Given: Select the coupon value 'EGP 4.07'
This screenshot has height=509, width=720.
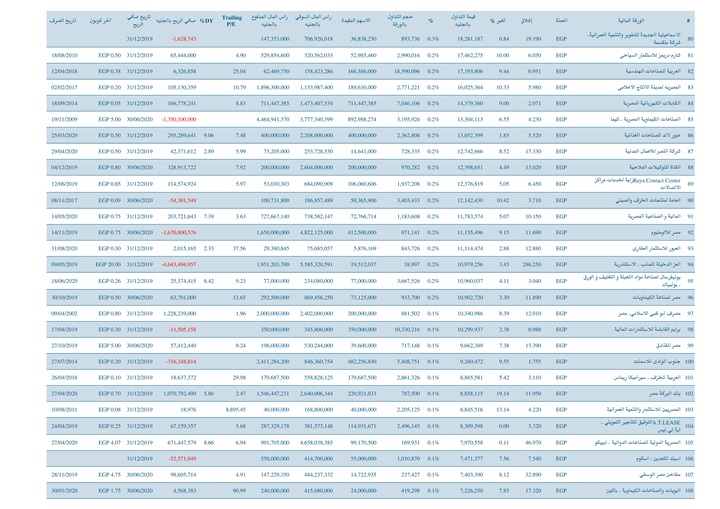Looking at the screenshot, I should (109, 443).
